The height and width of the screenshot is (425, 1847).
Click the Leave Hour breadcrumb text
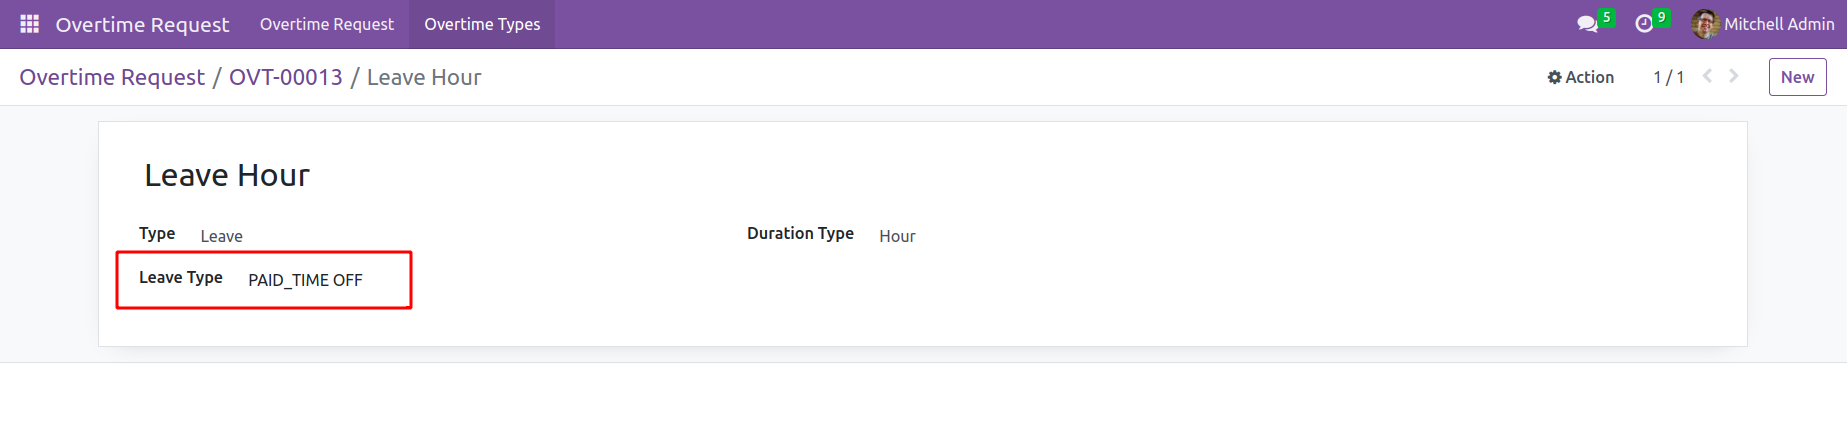tap(424, 77)
